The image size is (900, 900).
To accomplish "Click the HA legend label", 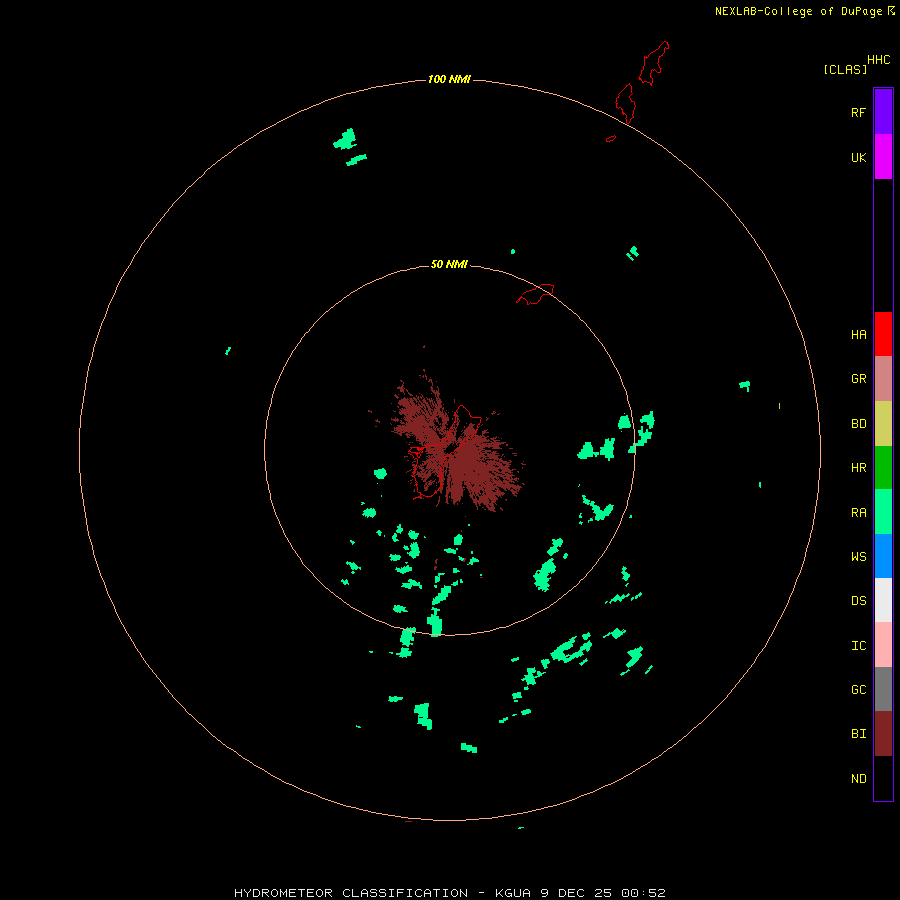I will click(859, 335).
